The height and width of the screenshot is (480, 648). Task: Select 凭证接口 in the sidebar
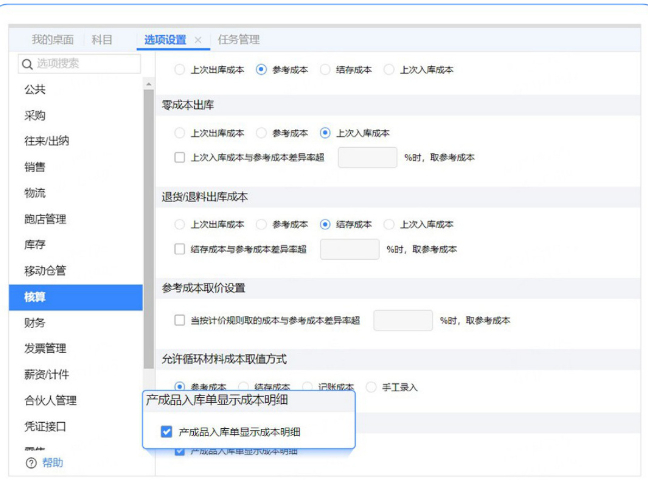click(x=45, y=426)
